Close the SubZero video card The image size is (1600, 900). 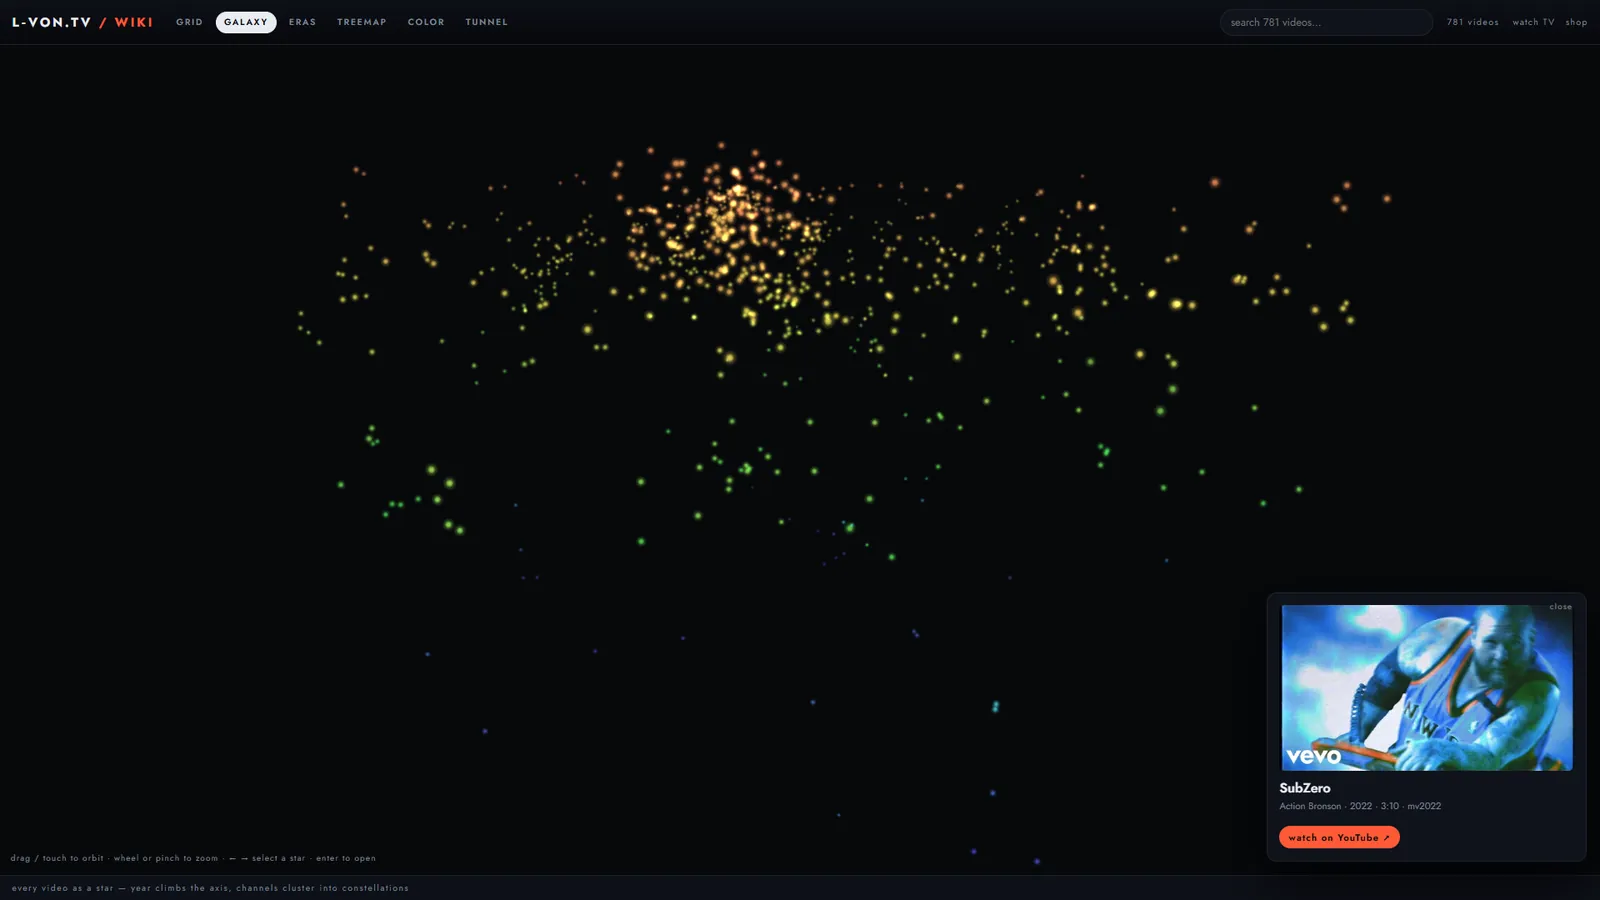(1560, 607)
